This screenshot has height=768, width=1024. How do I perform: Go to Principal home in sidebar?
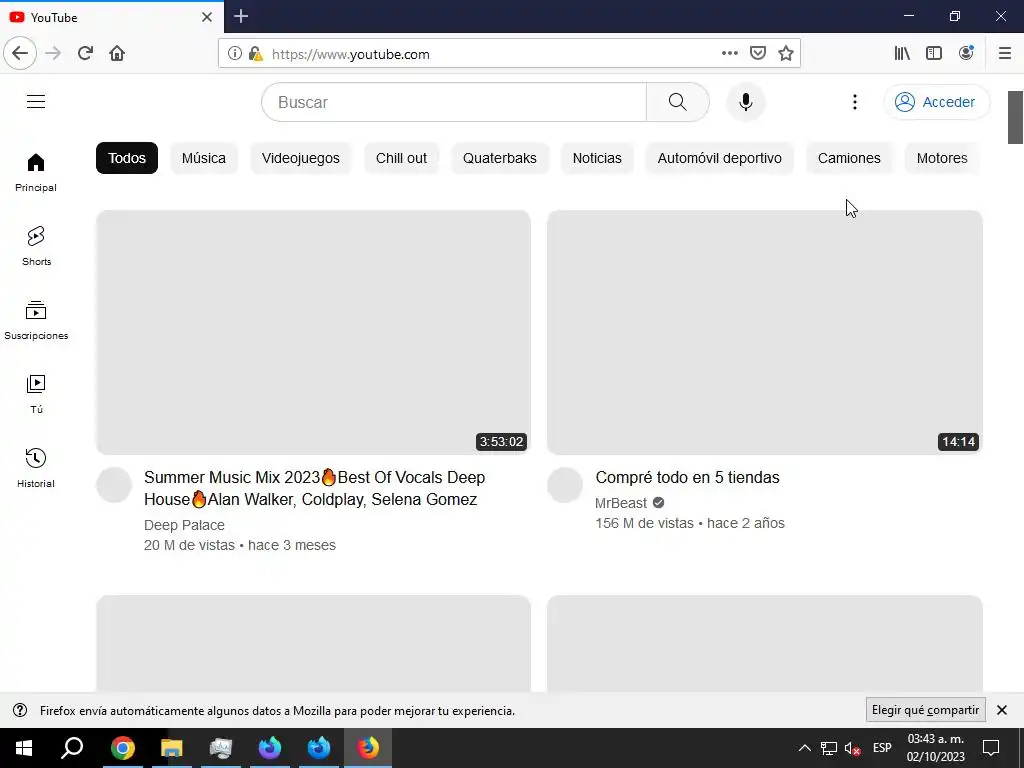36,172
